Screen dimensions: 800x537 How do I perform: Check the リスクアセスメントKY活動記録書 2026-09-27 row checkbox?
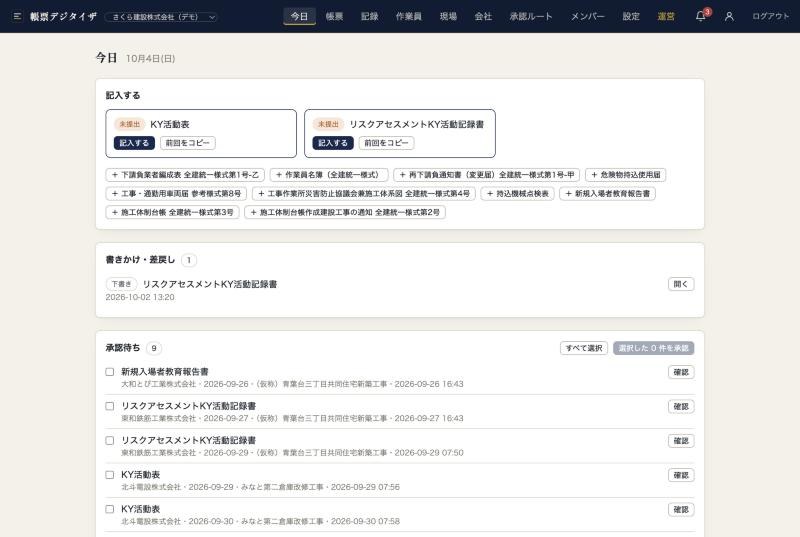click(110, 406)
